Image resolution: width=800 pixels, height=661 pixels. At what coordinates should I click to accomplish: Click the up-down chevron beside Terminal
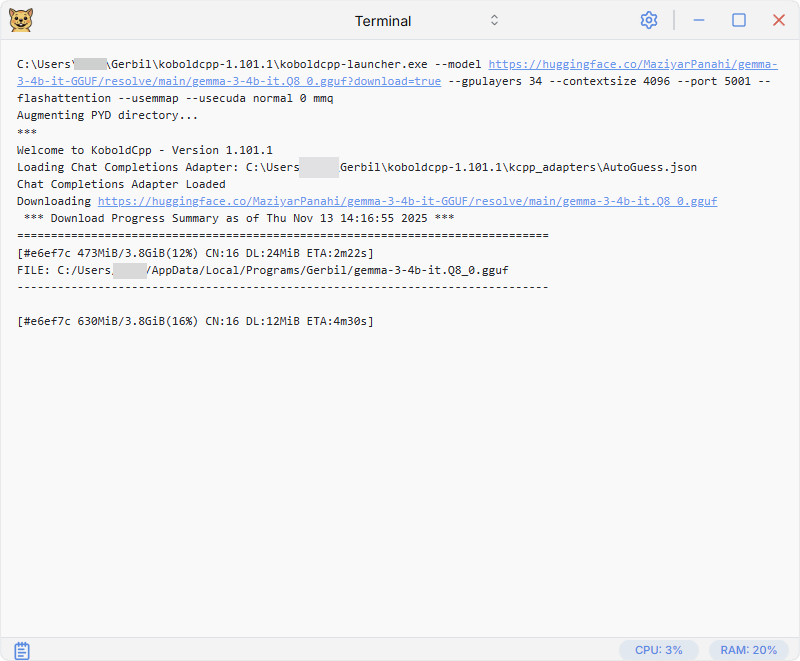[x=494, y=21]
